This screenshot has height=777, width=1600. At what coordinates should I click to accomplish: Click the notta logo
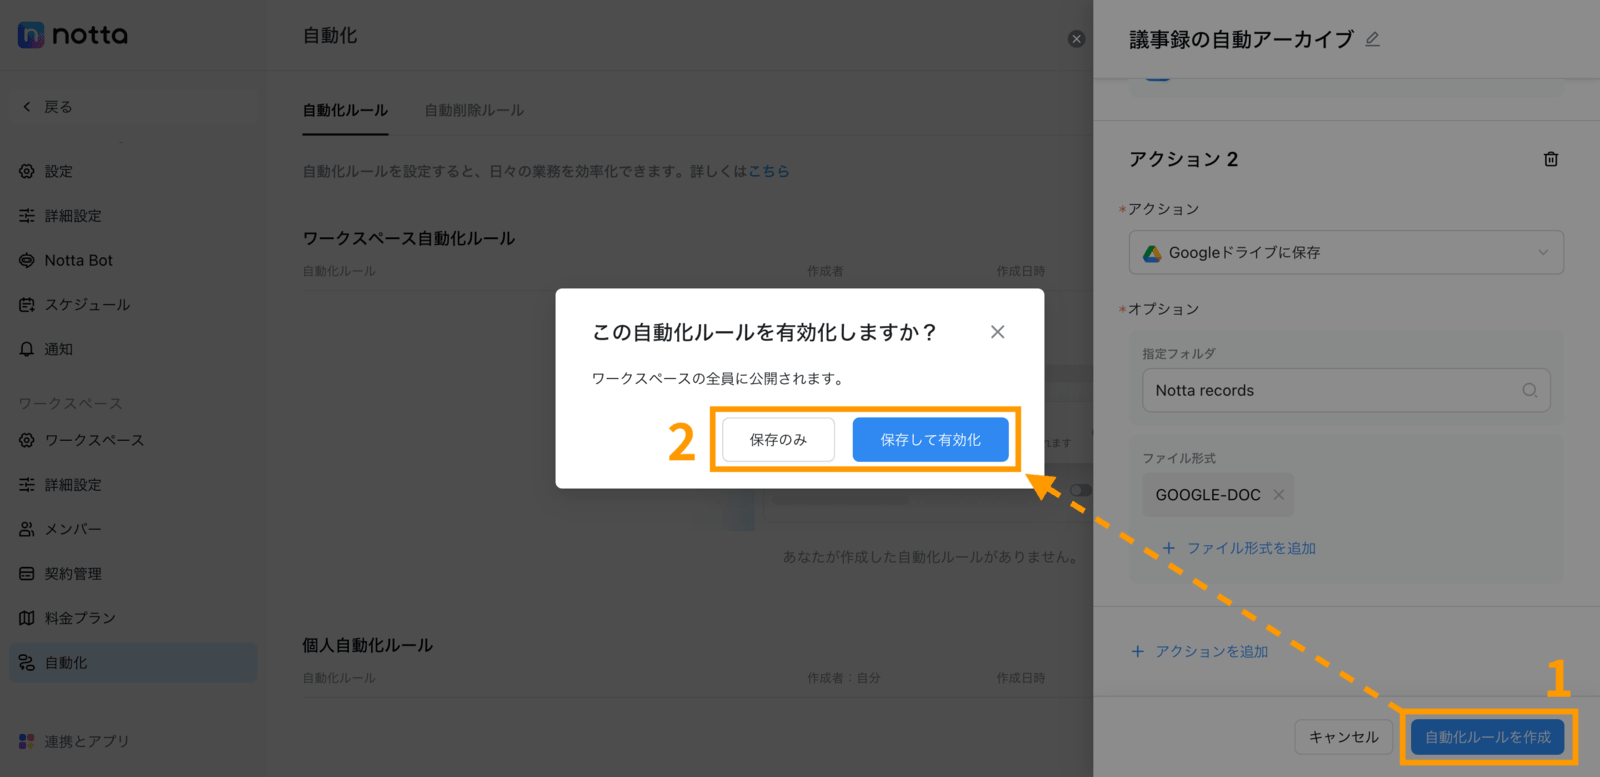(73, 35)
